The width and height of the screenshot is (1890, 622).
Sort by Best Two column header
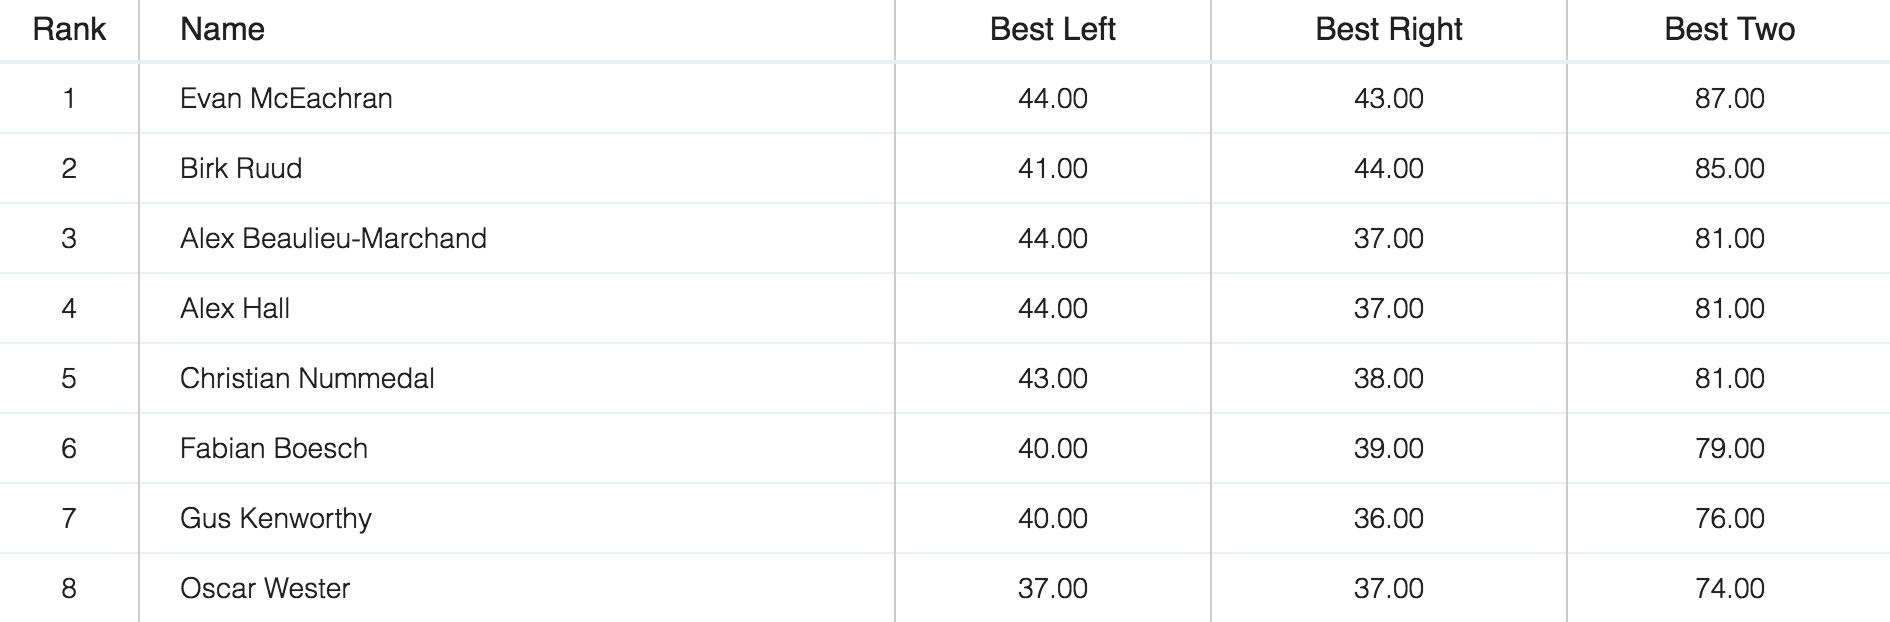point(1729,29)
